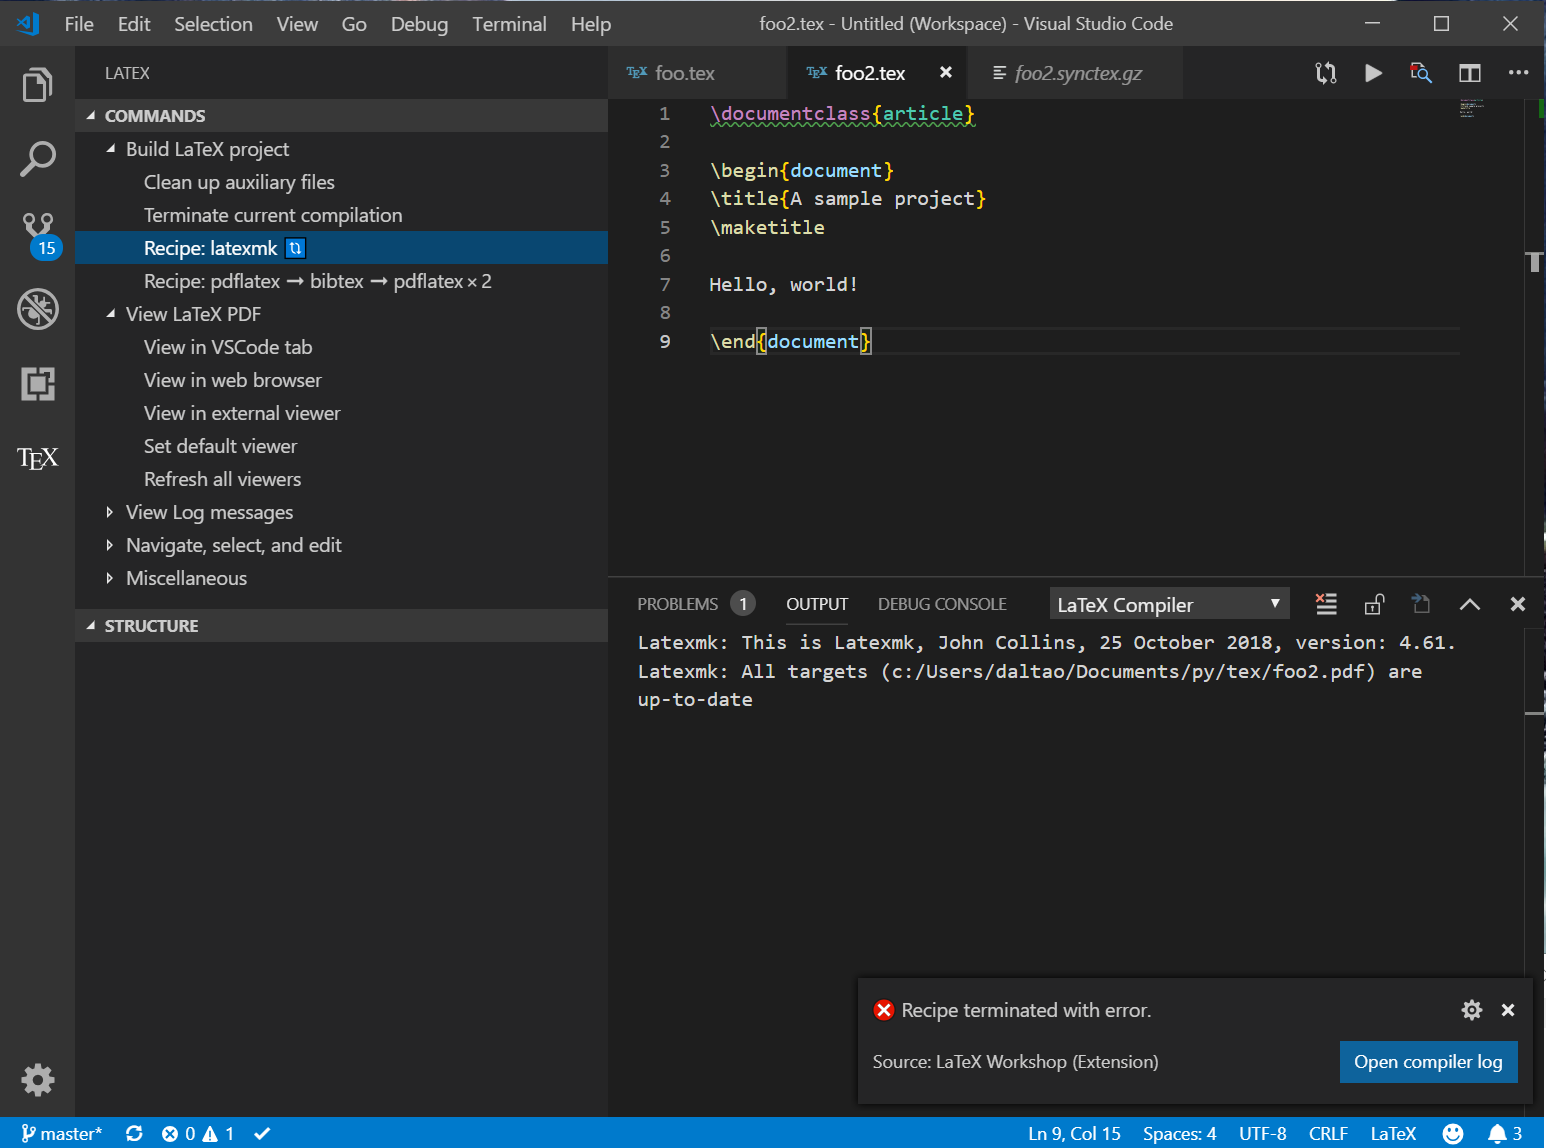Open the Search view in activity bar
The height and width of the screenshot is (1148, 1546).
37,159
